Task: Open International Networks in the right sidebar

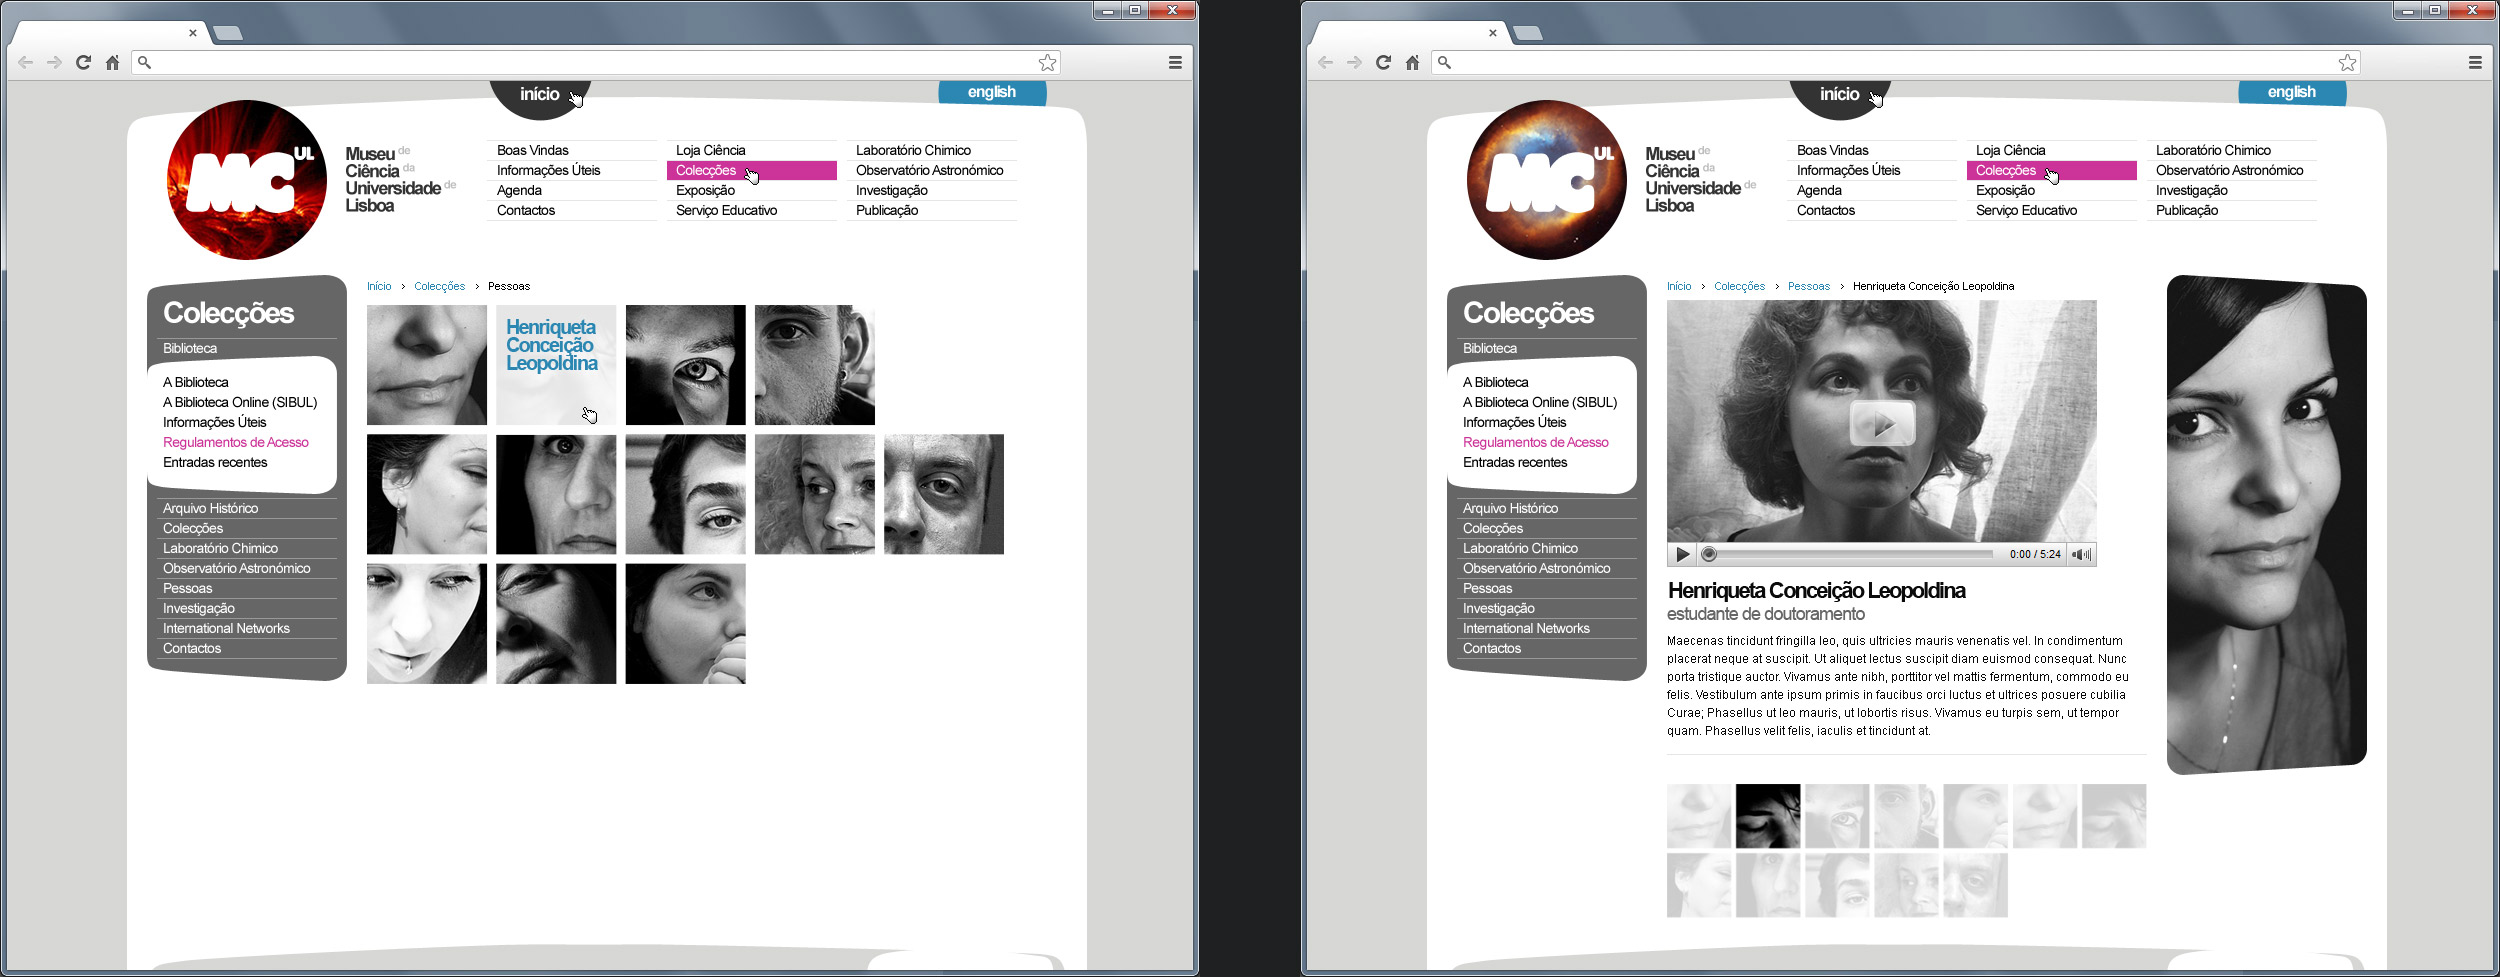Action: [1526, 628]
